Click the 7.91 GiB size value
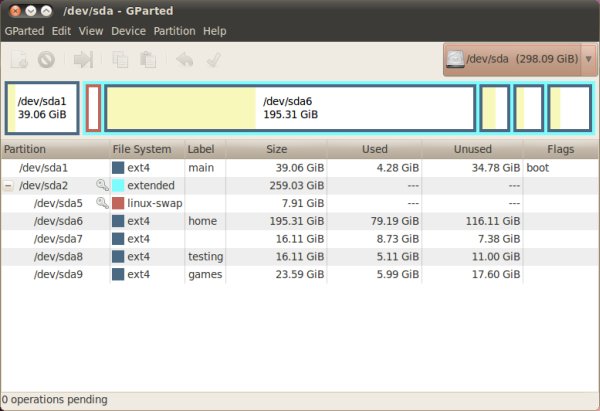This screenshot has height=411, width=600. coord(303,203)
